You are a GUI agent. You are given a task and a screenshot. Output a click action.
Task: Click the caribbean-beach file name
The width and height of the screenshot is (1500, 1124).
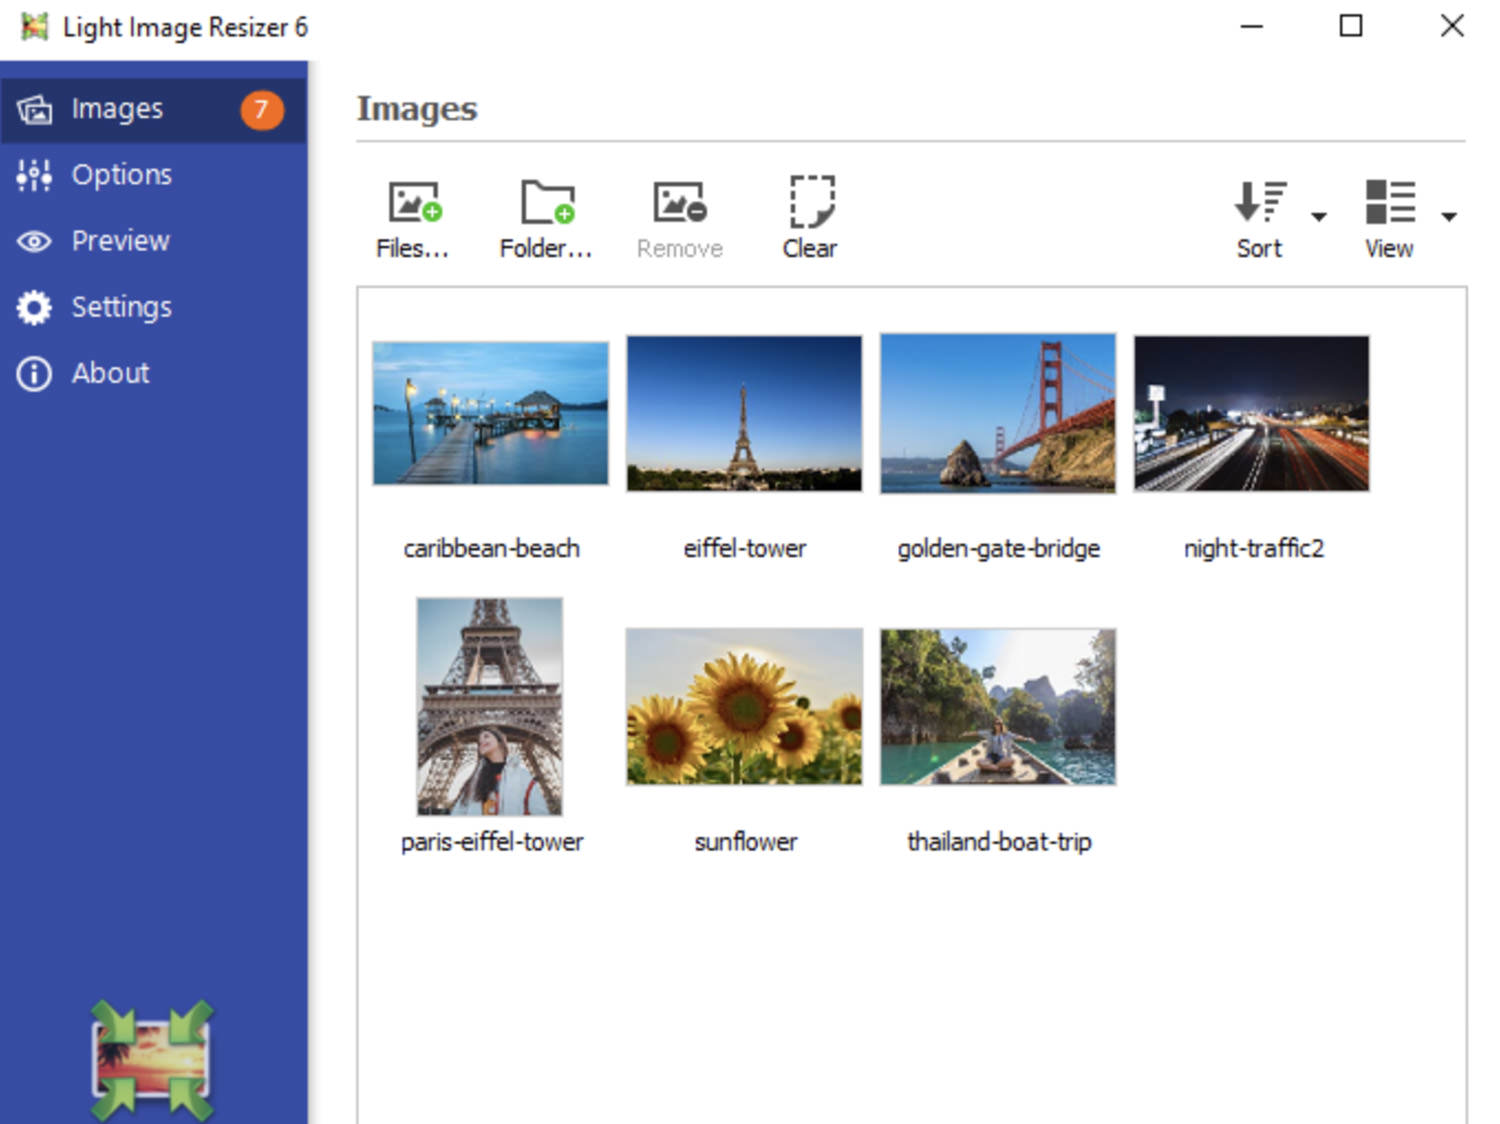tap(491, 548)
